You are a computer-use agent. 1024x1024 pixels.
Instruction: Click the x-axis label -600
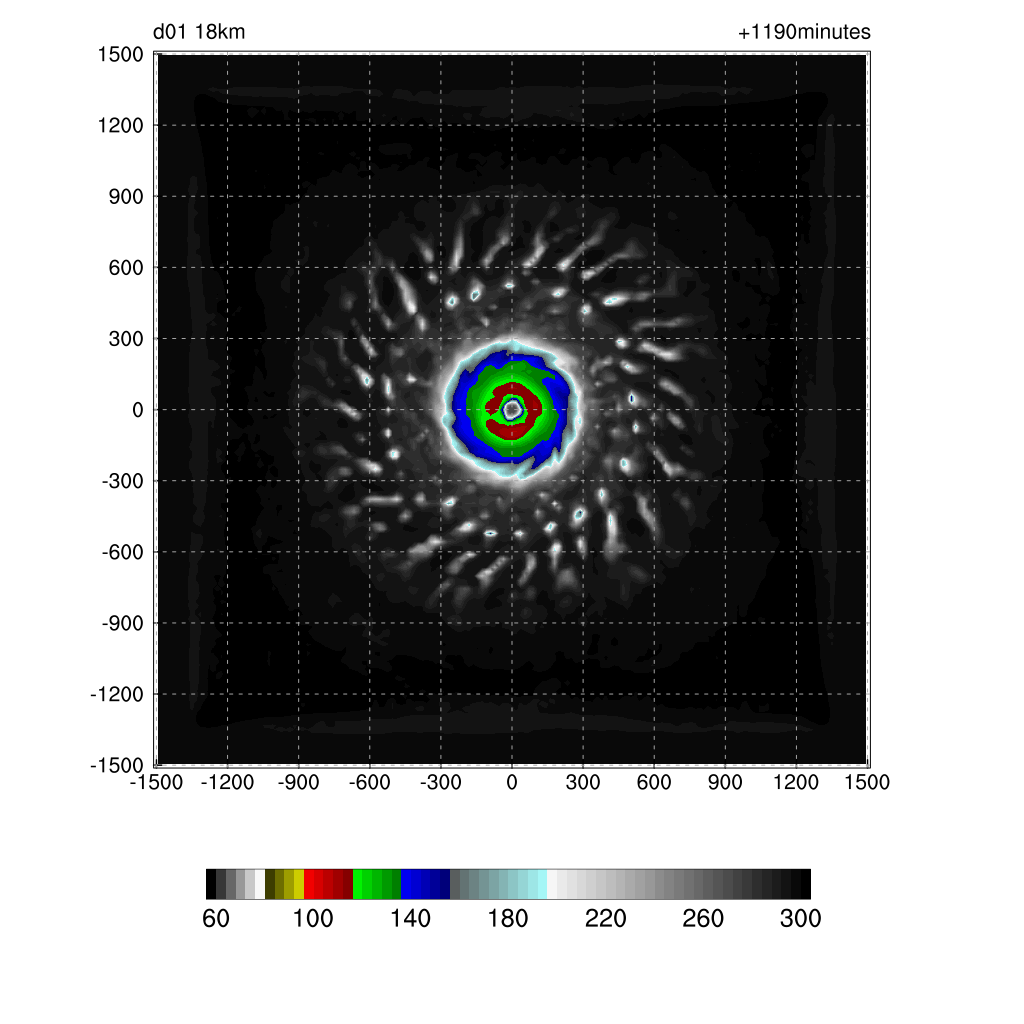click(x=370, y=782)
